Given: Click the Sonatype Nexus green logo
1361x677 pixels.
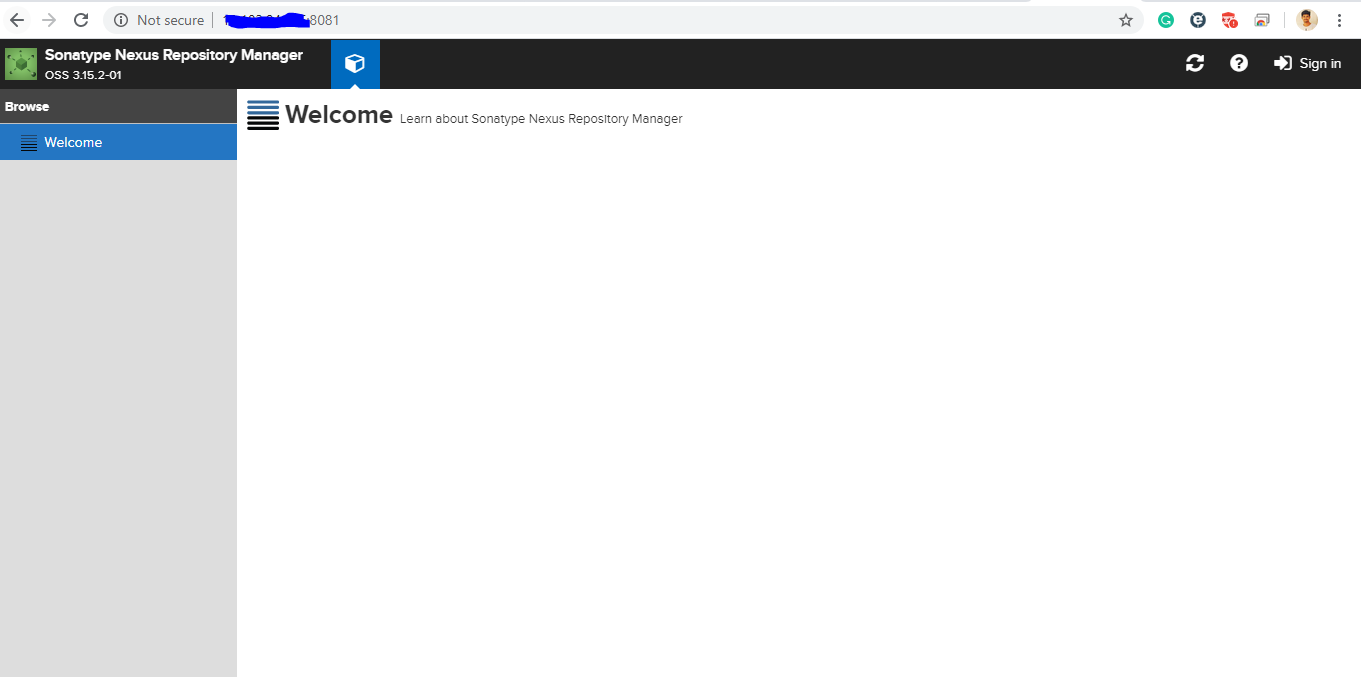Looking at the screenshot, I should point(20,63).
